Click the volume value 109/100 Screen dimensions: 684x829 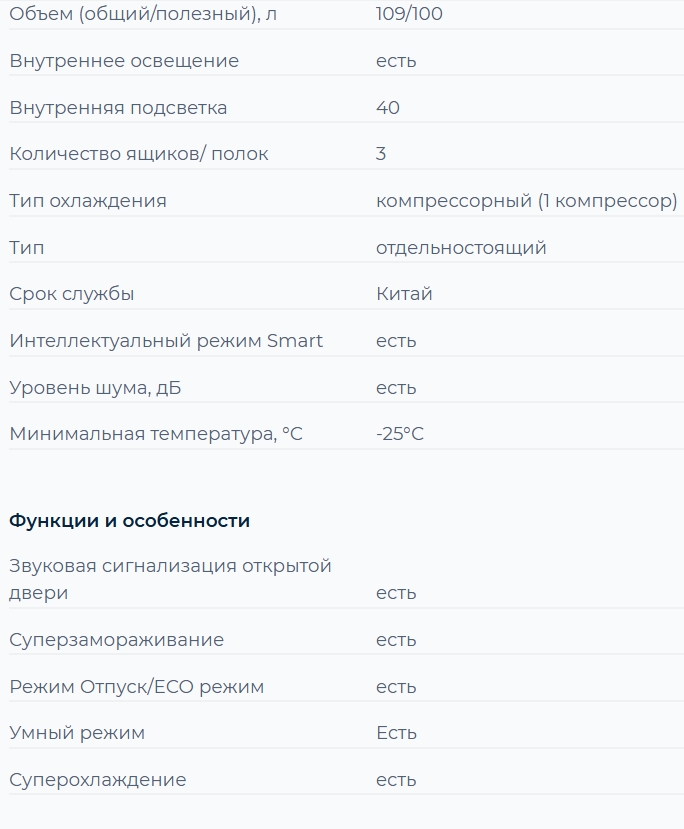pyautogui.click(x=409, y=14)
